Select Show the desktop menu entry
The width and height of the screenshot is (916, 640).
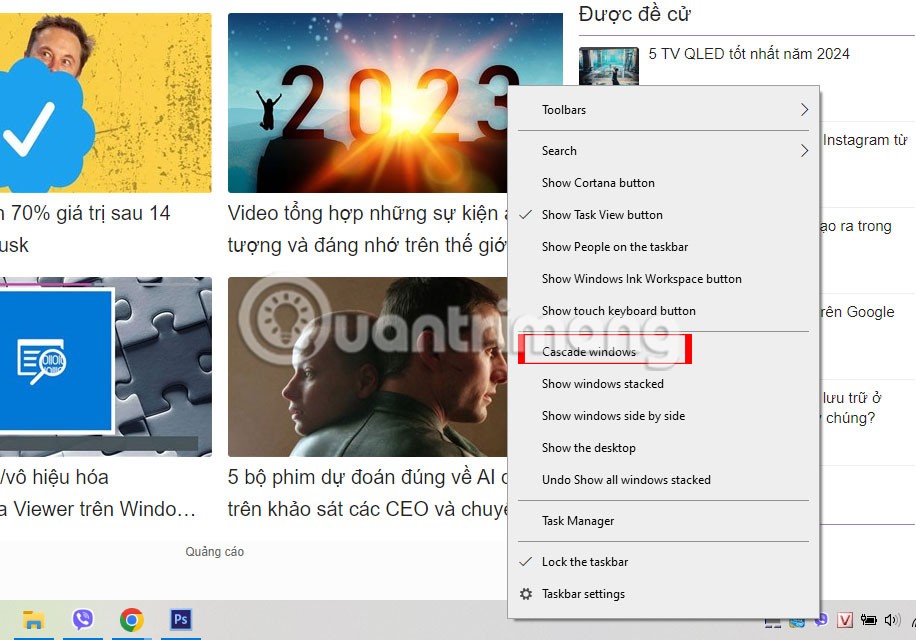click(x=588, y=448)
